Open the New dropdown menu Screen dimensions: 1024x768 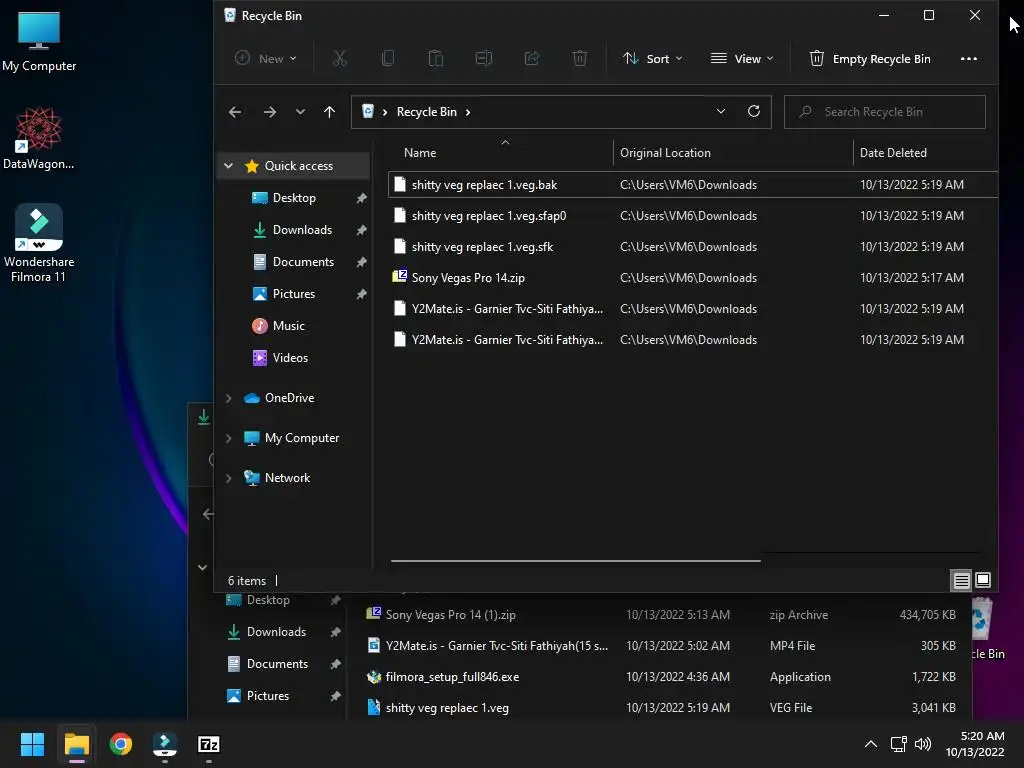266,59
